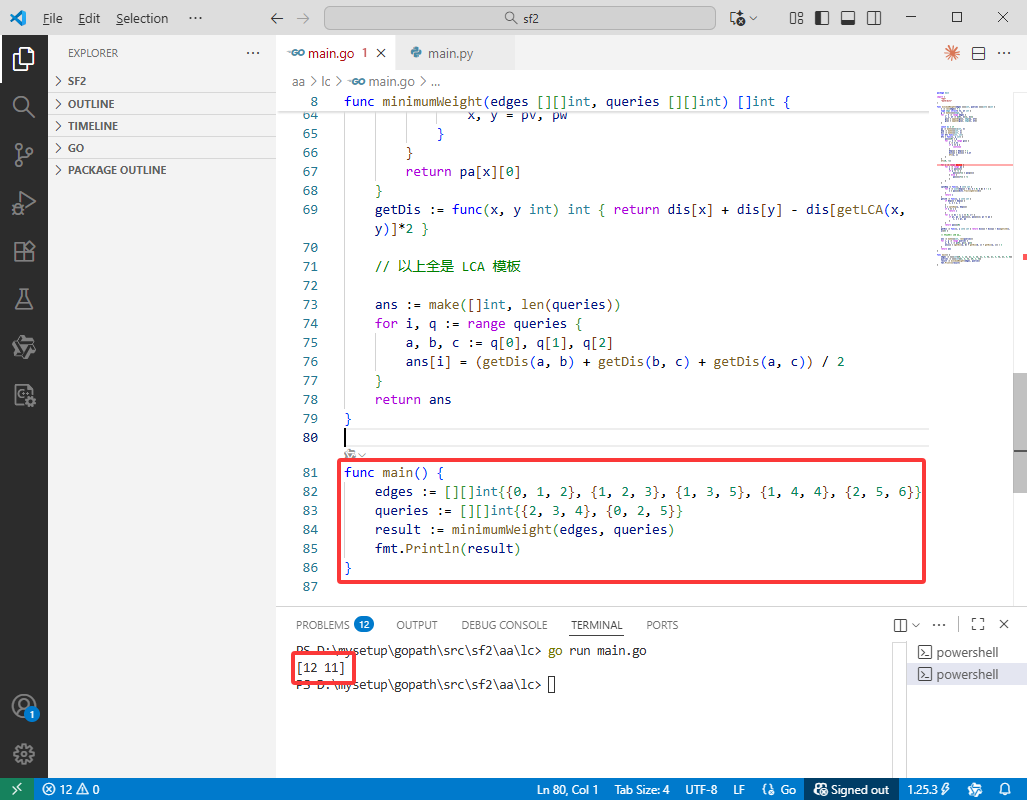Open the DEBUG CONSOLE tab

pyautogui.click(x=504, y=625)
